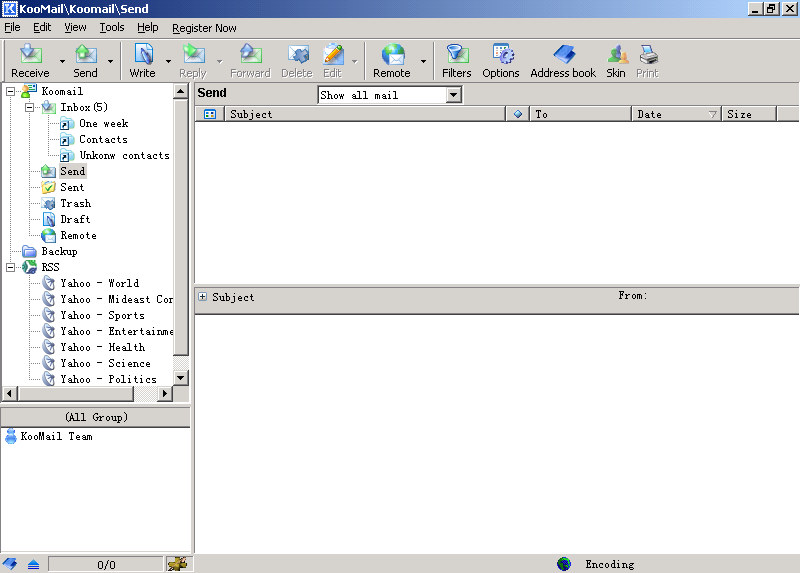This screenshot has width=800, height=573.
Task: Open Filters from the toolbar
Action: 457,61
